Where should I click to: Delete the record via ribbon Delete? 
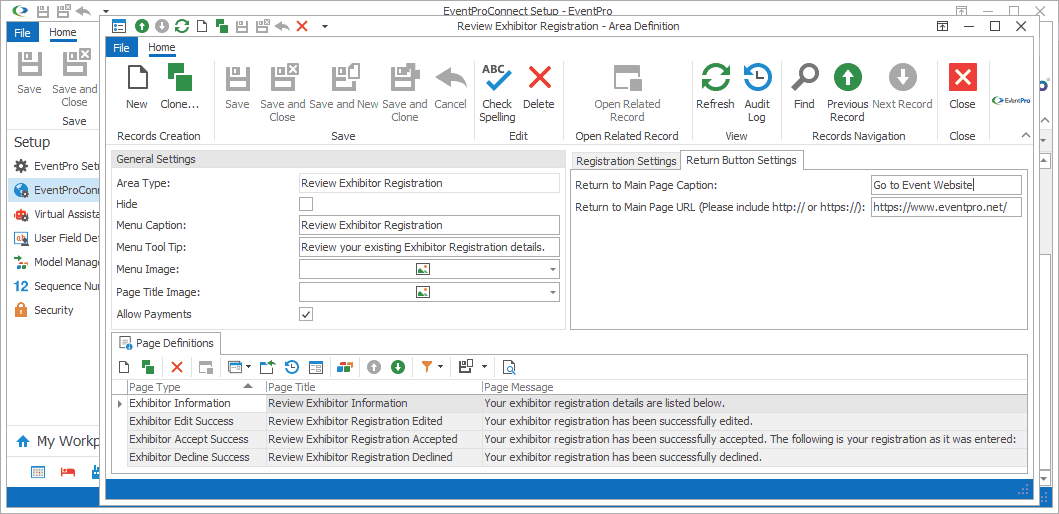click(x=538, y=87)
